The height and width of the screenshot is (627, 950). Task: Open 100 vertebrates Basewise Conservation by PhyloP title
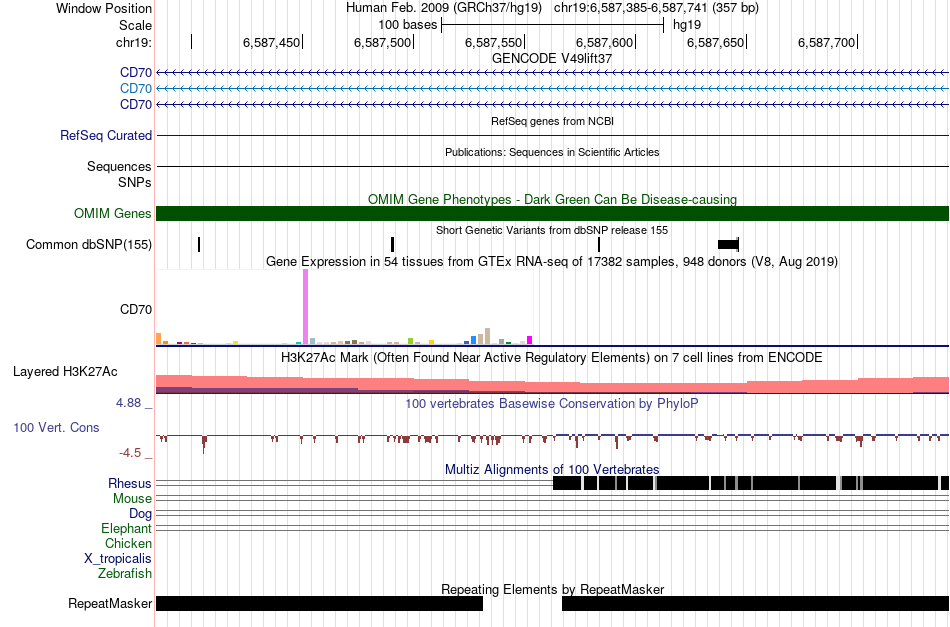pos(552,403)
